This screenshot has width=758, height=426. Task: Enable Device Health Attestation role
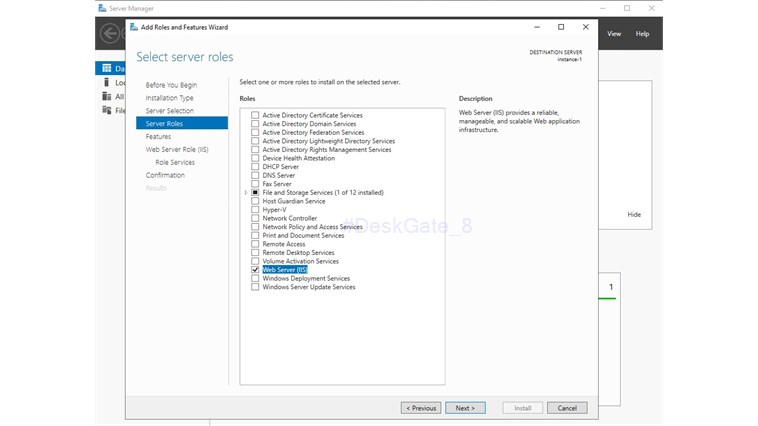click(255, 158)
